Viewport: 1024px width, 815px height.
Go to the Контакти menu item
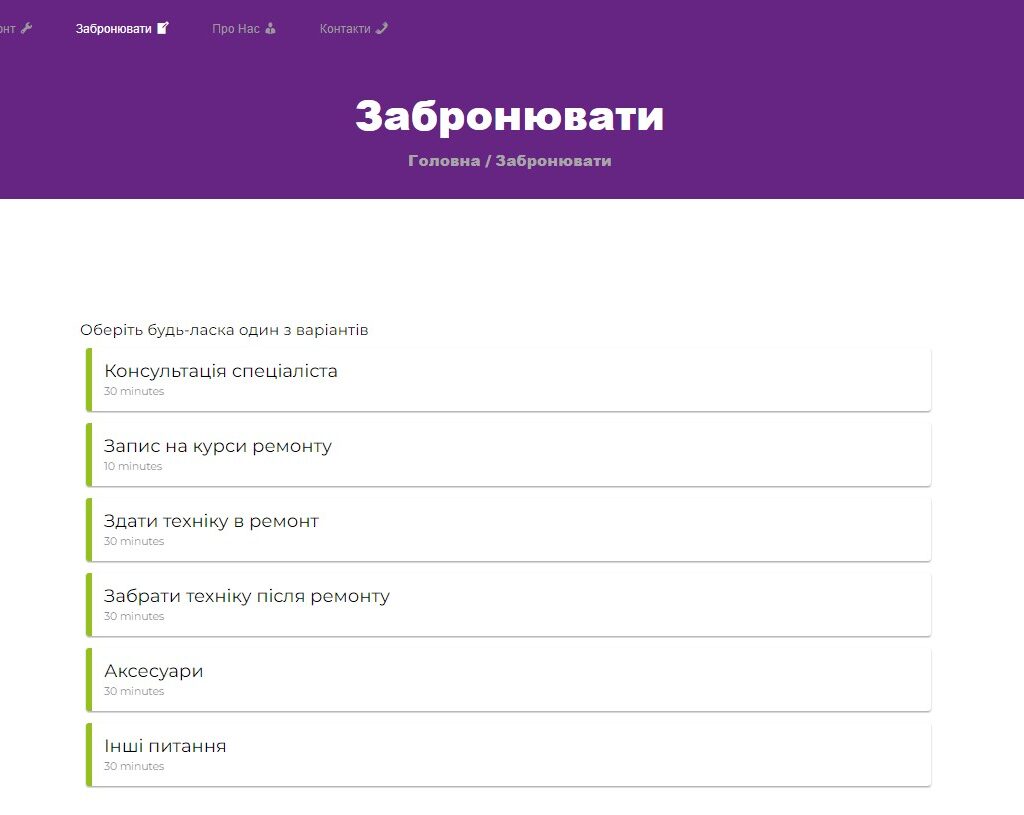click(345, 29)
